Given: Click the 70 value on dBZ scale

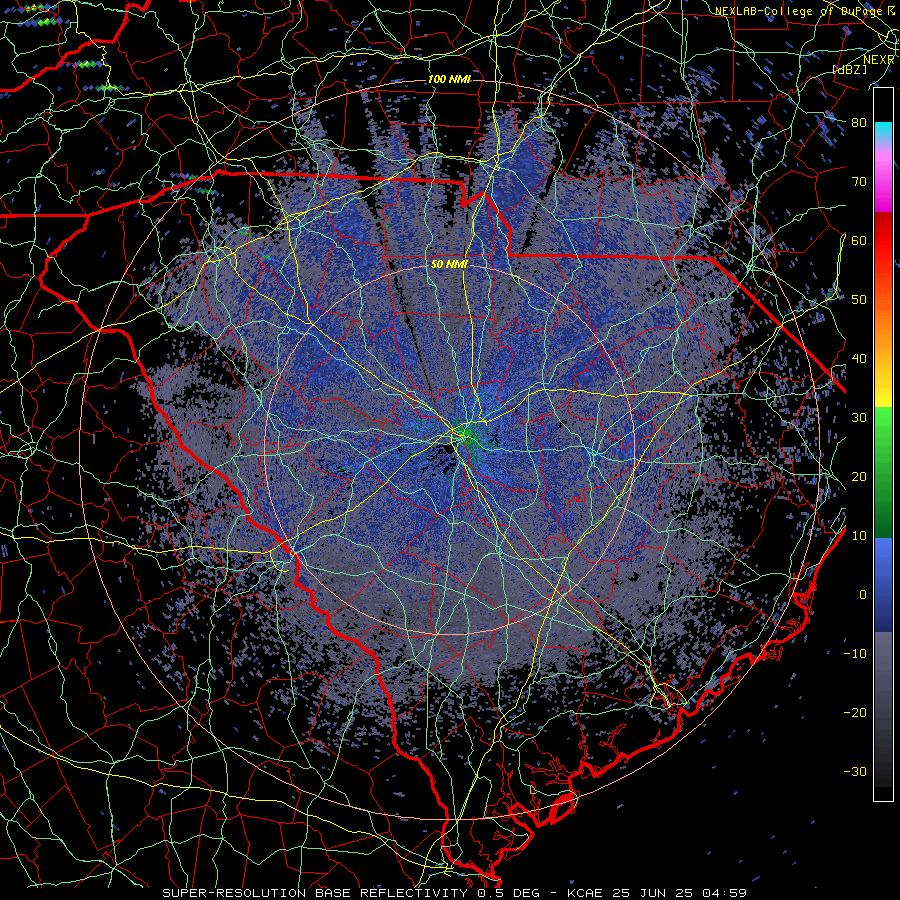Looking at the screenshot, I should (x=859, y=181).
